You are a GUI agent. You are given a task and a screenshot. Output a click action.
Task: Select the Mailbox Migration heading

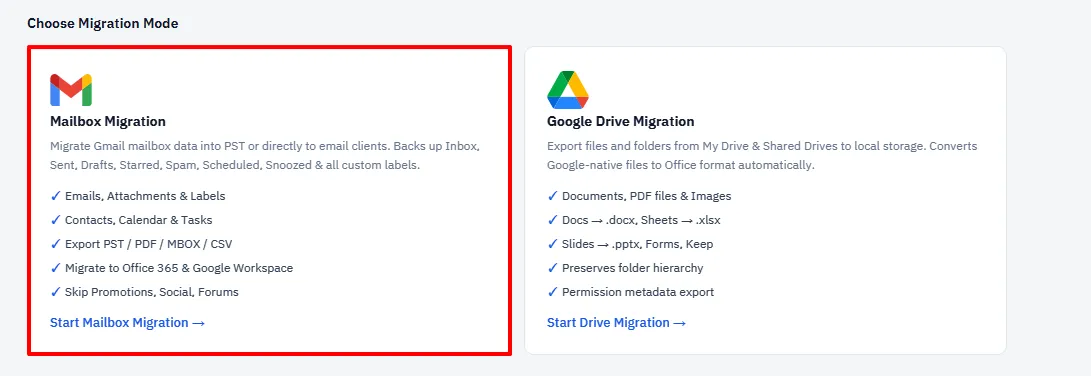pos(108,121)
